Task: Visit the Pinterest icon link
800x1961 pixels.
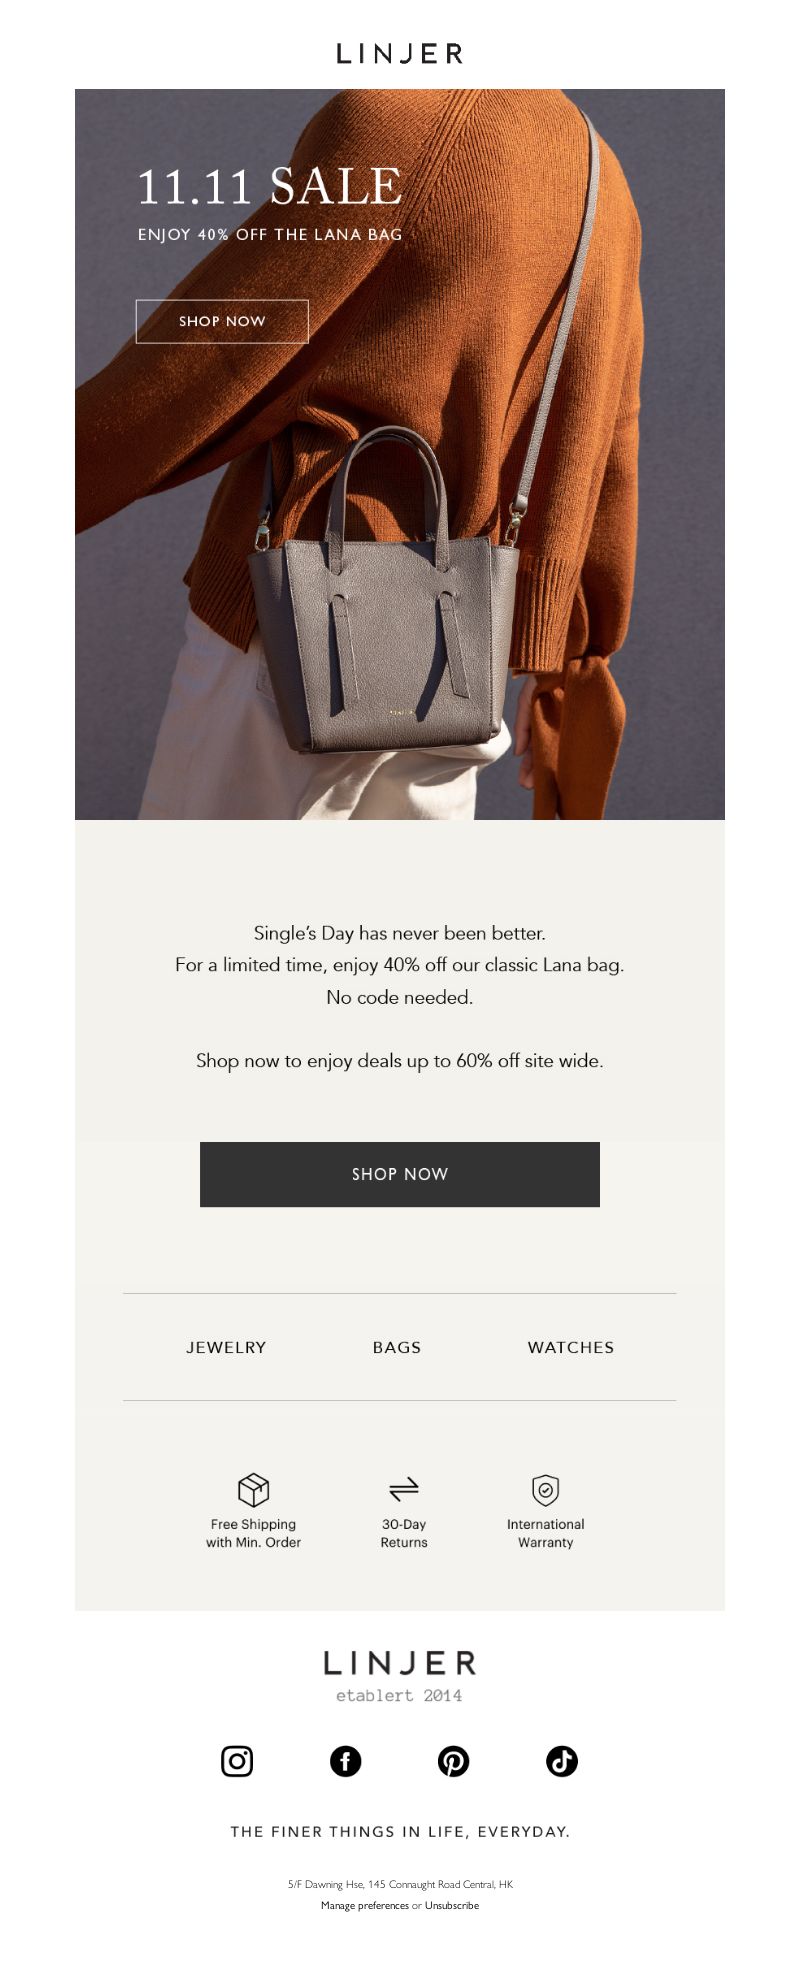Action: tap(454, 1761)
